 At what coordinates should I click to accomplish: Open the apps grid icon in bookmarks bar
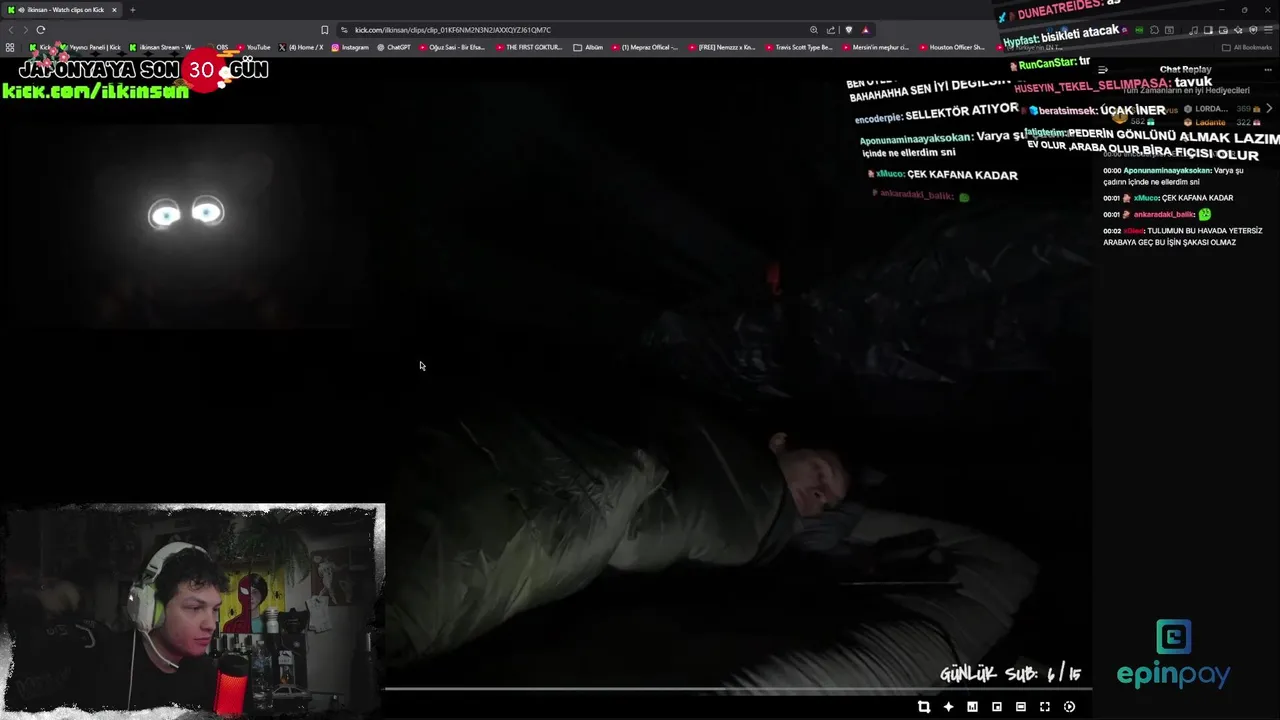[x=10, y=47]
